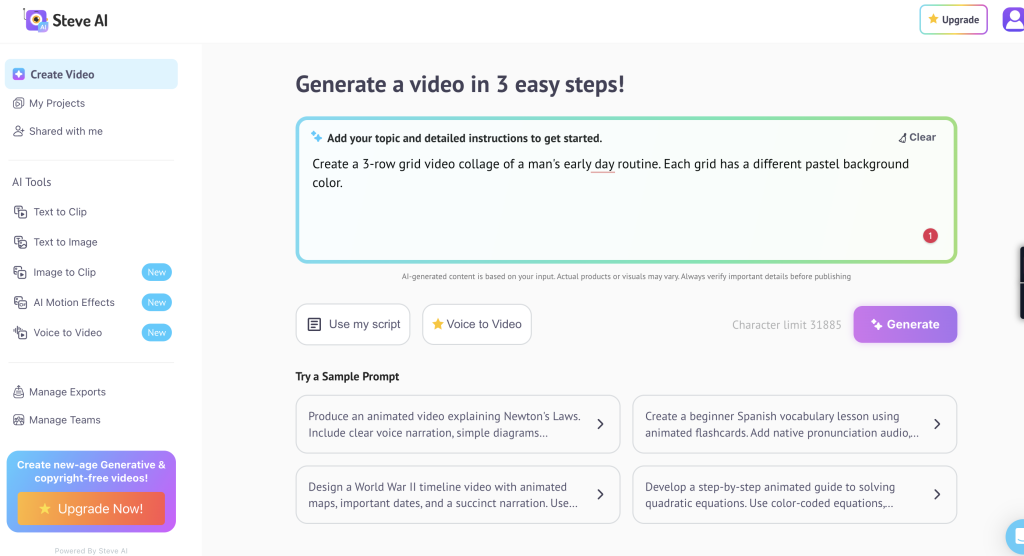This screenshot has width=1024, height=556.
Task: Click the Text to Image icon
Action: (20, 242)
